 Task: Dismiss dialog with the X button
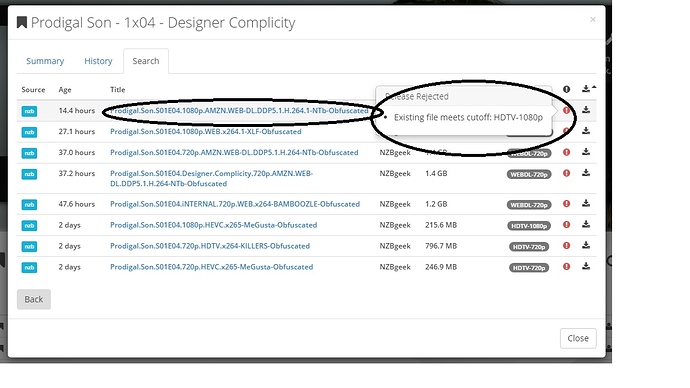593,19
